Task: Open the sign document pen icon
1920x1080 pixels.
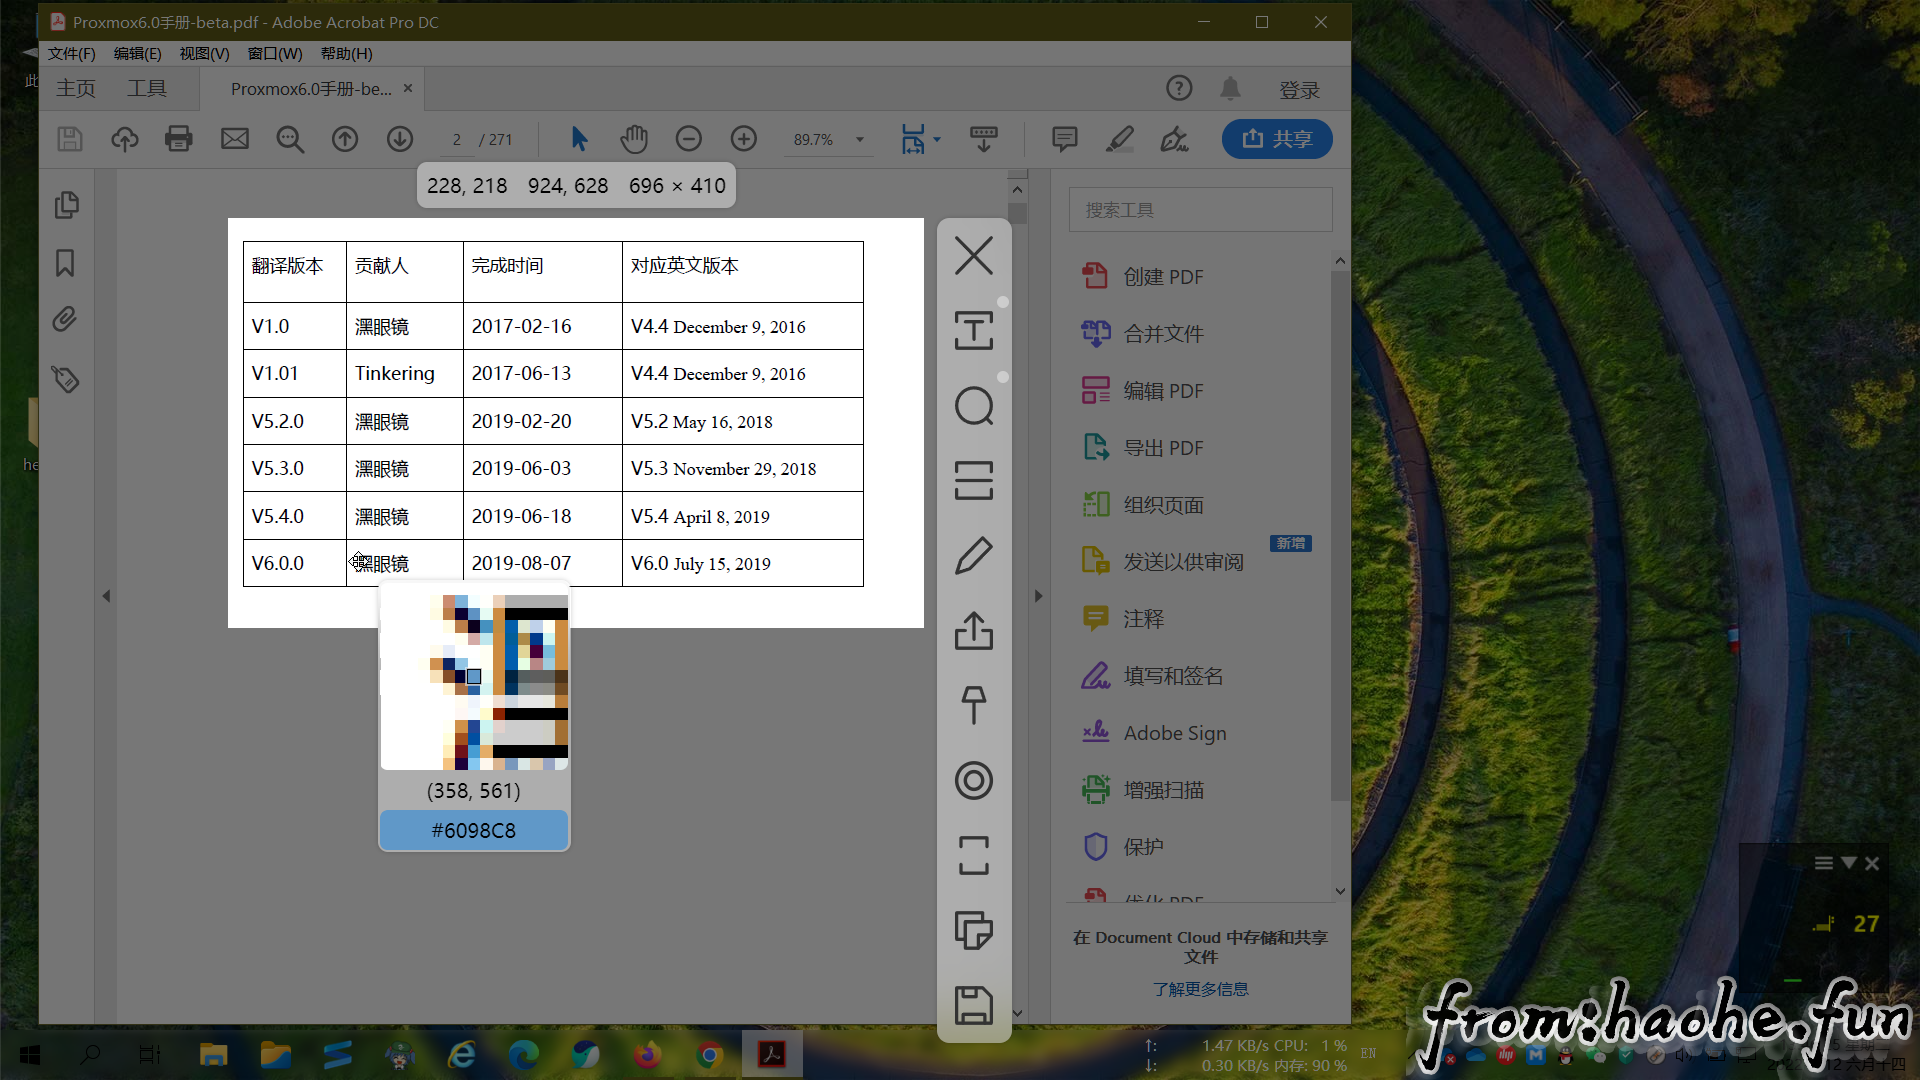Action: (1174, 139)
